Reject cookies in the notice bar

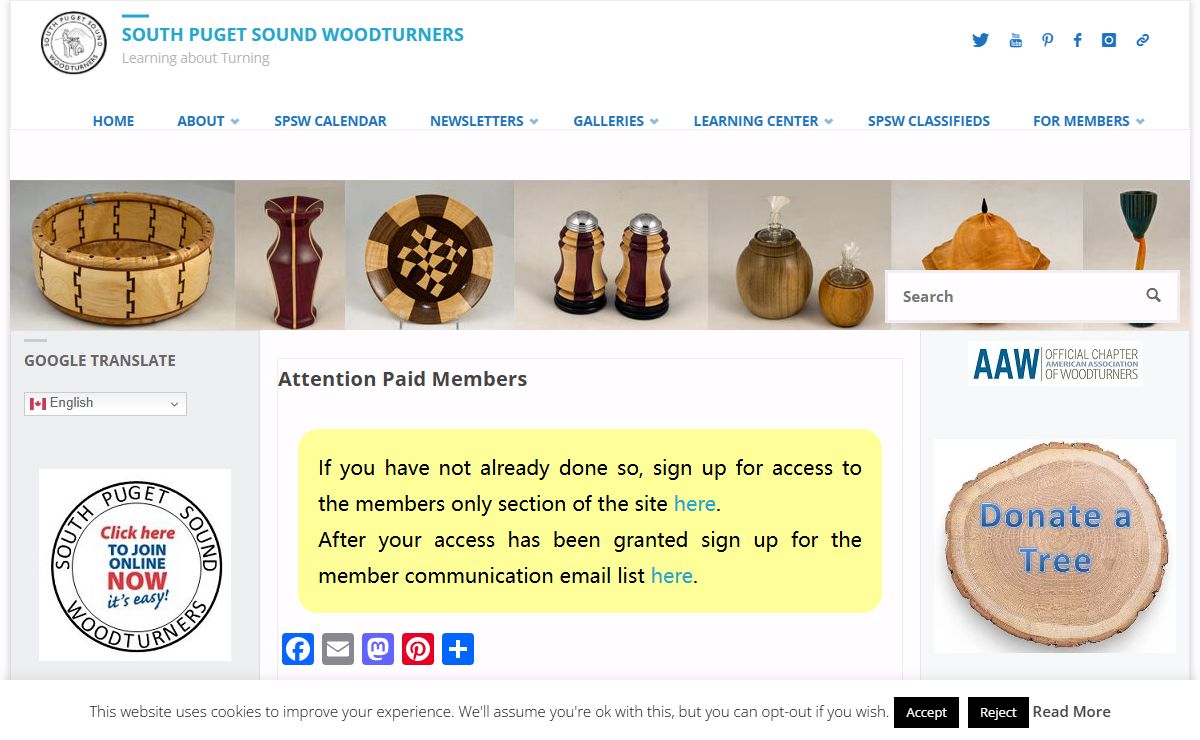pyautogui.click(x=997, y=712)
